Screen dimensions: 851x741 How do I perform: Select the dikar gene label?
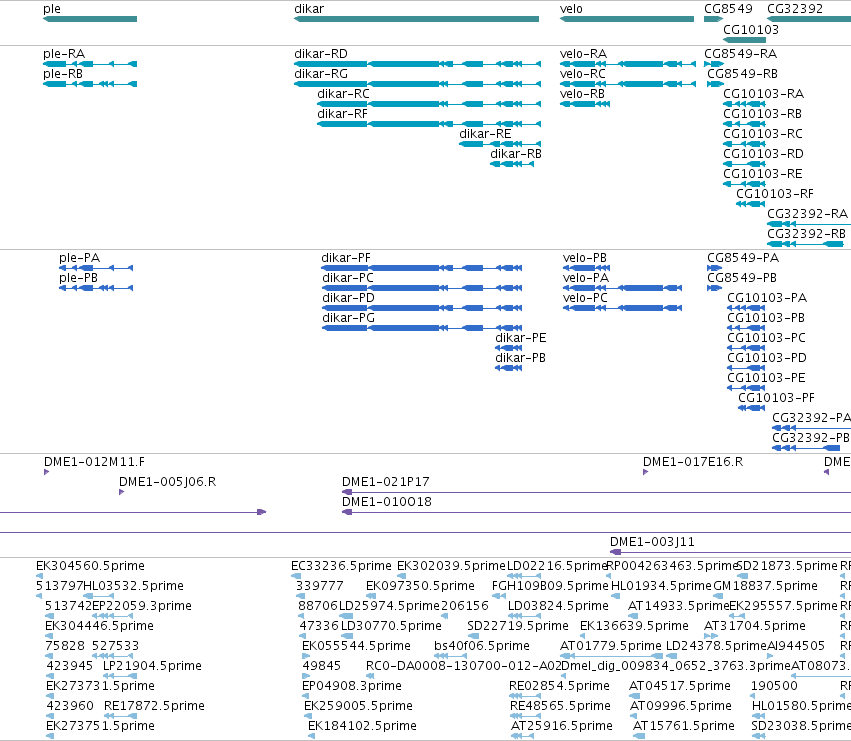tap(309, 9)
